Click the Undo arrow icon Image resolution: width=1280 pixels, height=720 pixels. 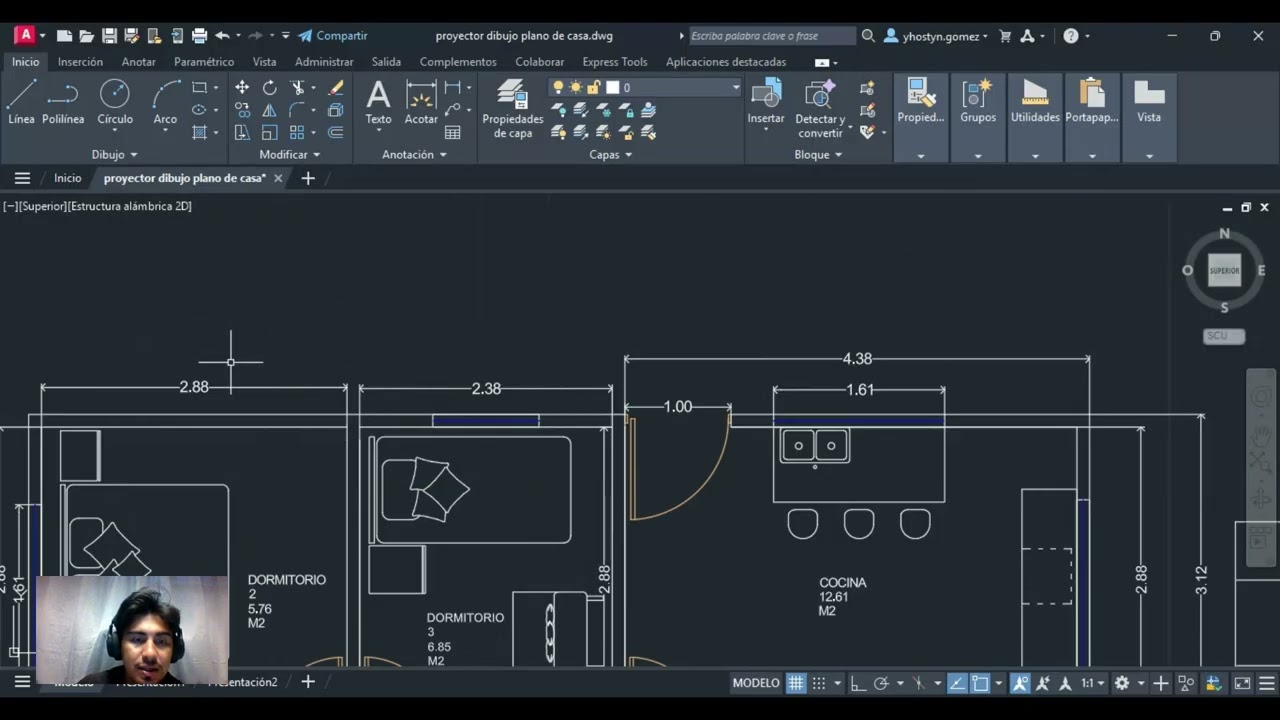(x=222, y=36)
